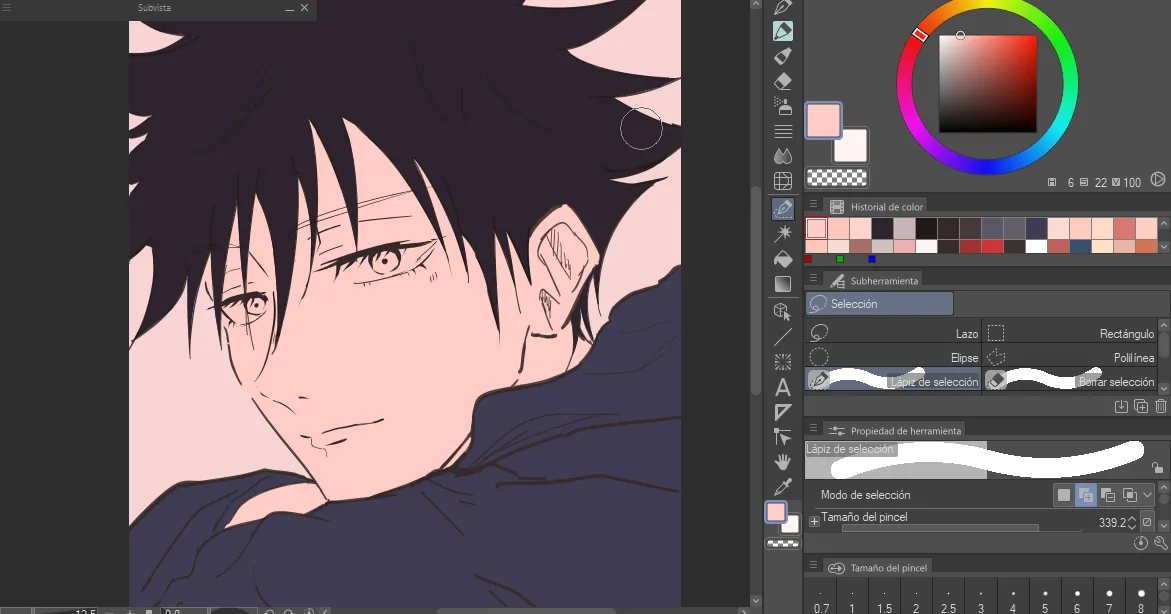Select the Eraser tool
Image resolution: width=1171 pixels, height=614 pixels.
point(783,81)
